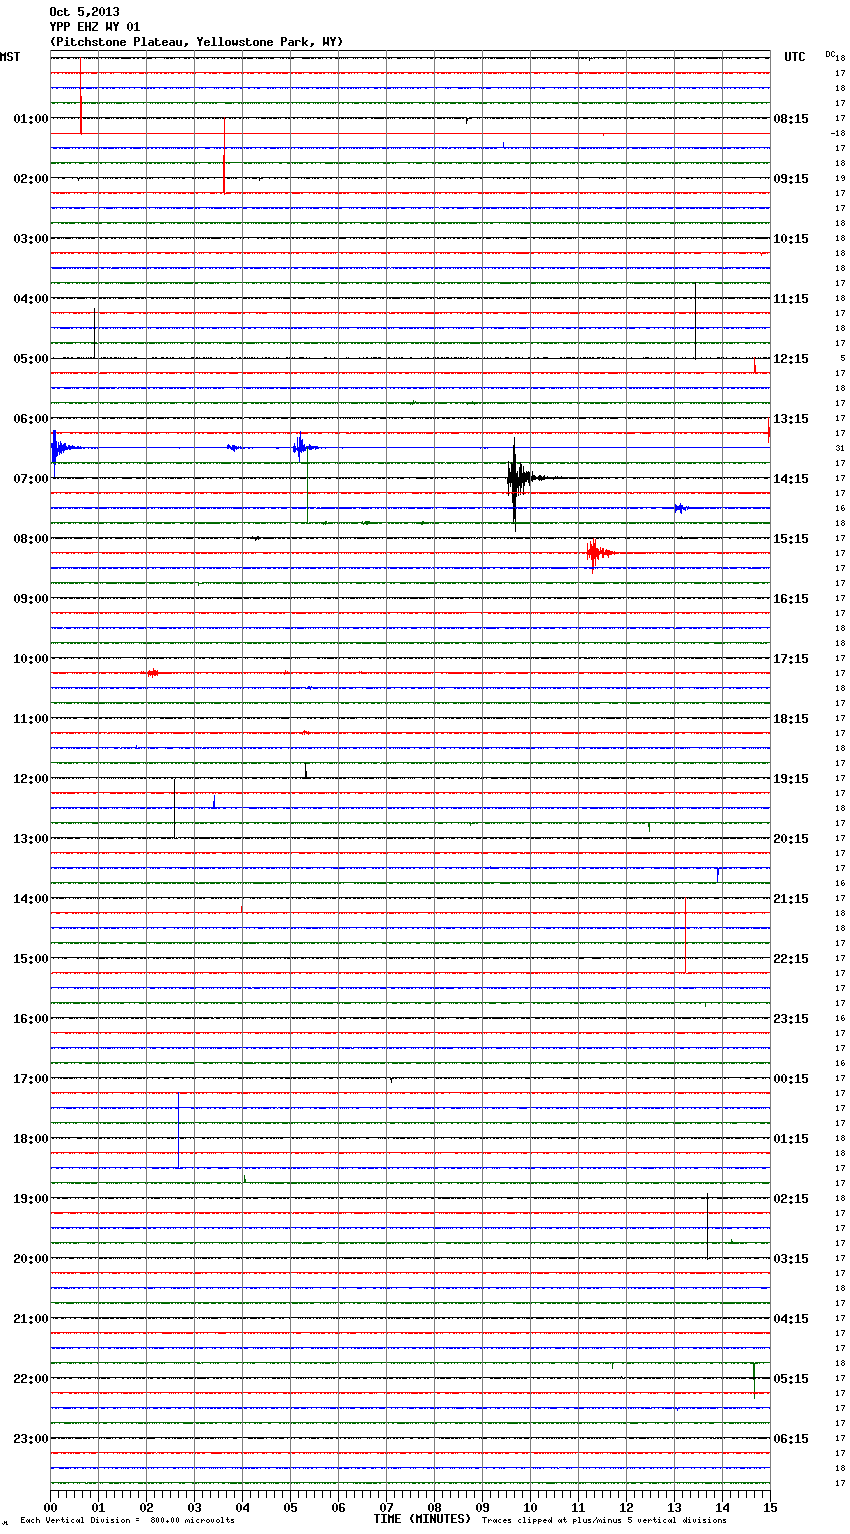Select the 05:00 MST row label
Viewport: 850px width, 1534px height.
click(x=31, y=359)
